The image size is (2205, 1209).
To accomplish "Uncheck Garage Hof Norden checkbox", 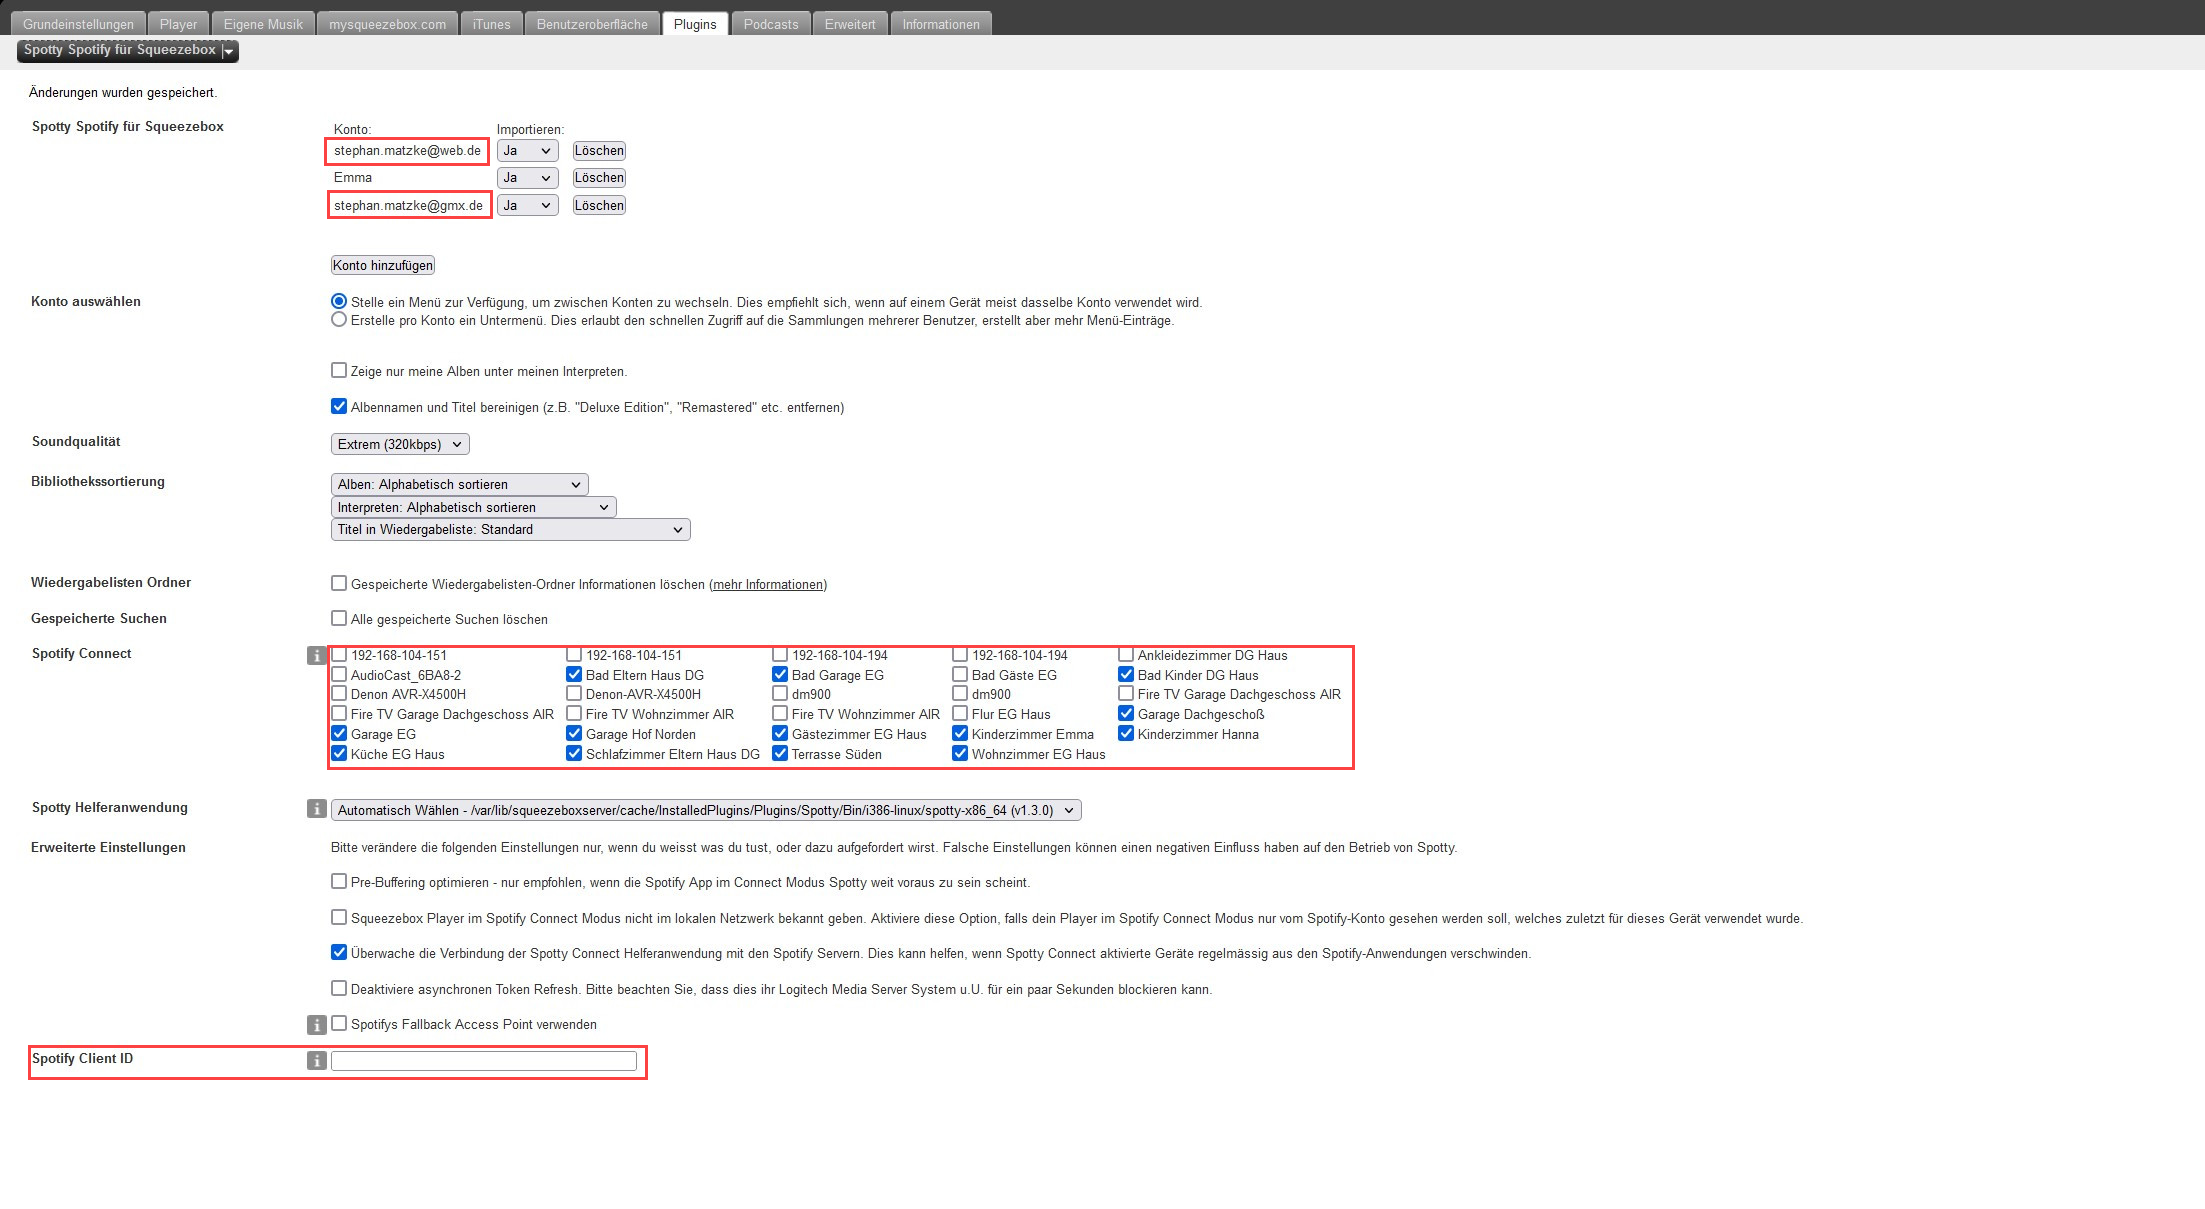I will click(x=574, y=733).
